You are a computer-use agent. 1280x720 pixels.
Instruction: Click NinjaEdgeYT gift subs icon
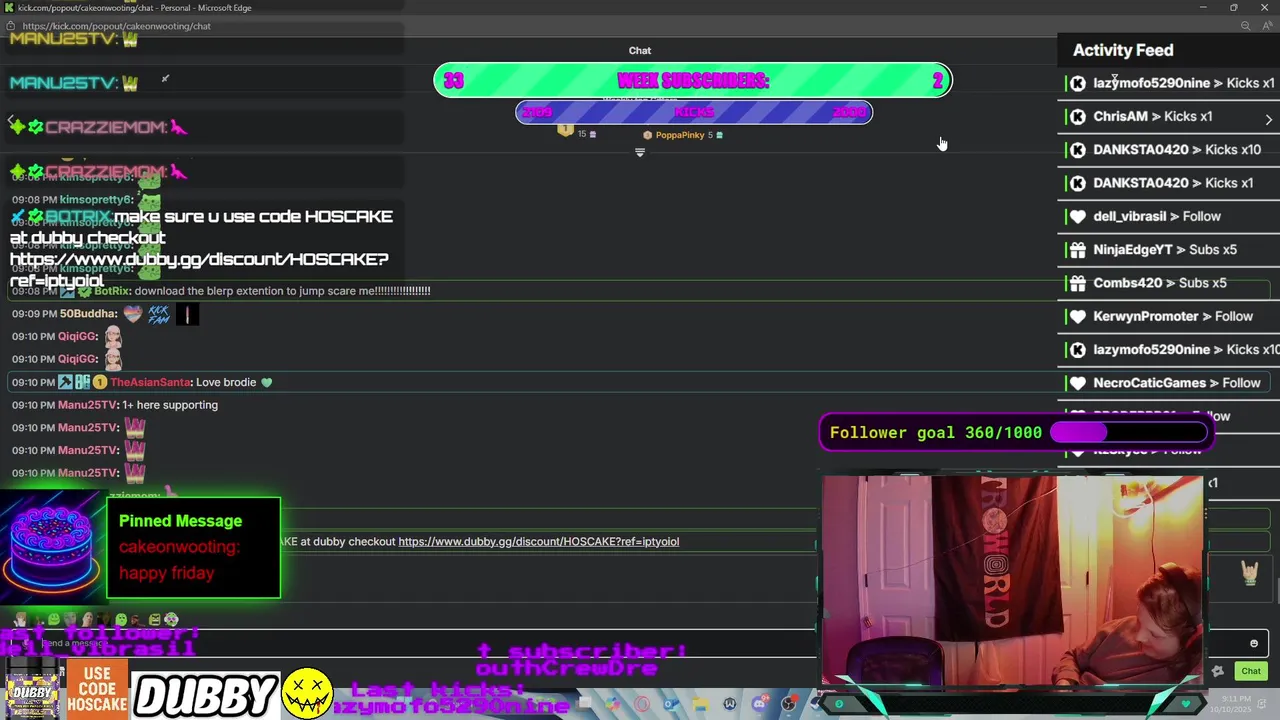click(x=1077, y=250)
